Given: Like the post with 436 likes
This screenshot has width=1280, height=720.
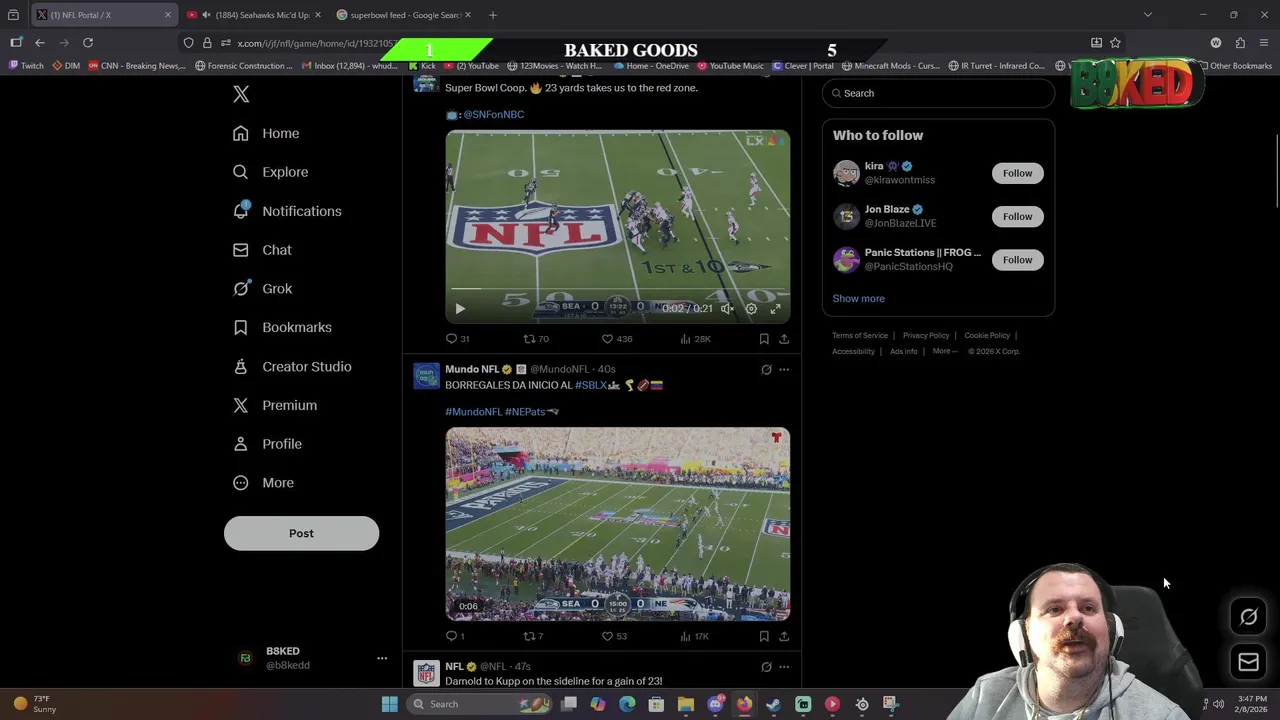Looking at the screenshot, I should pos(616,339).
